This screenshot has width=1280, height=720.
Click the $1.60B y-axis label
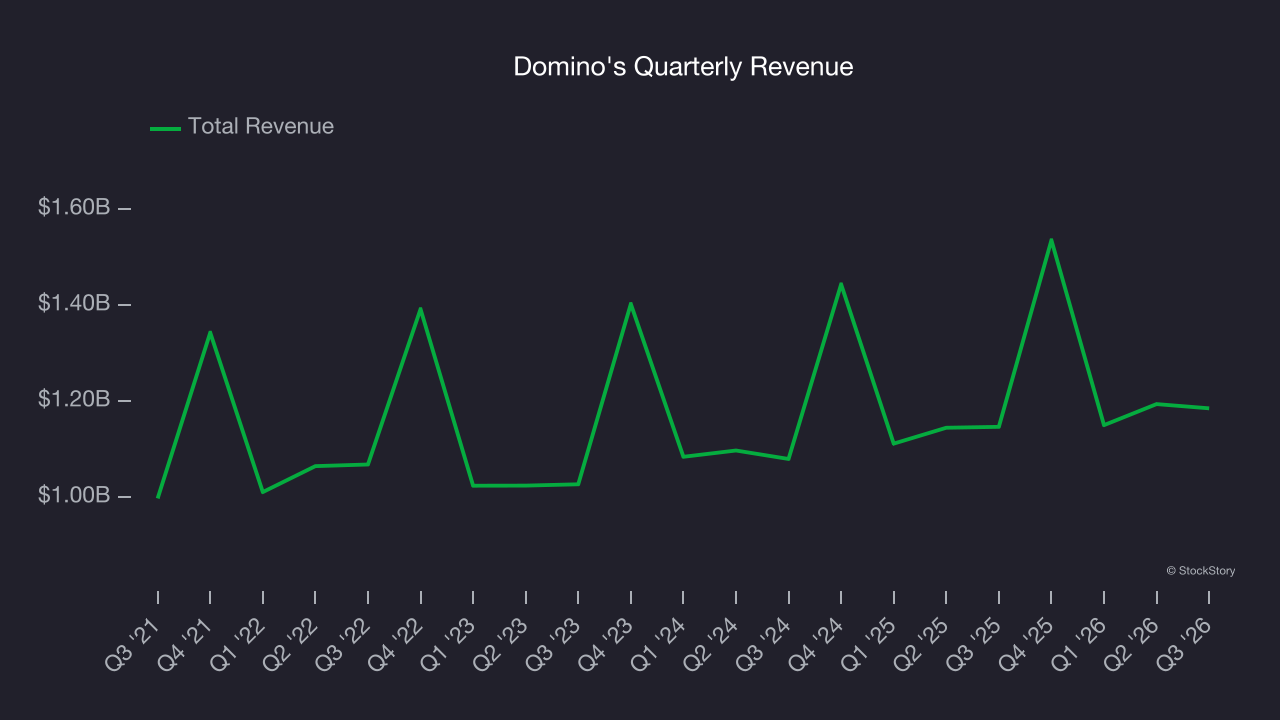73,208
